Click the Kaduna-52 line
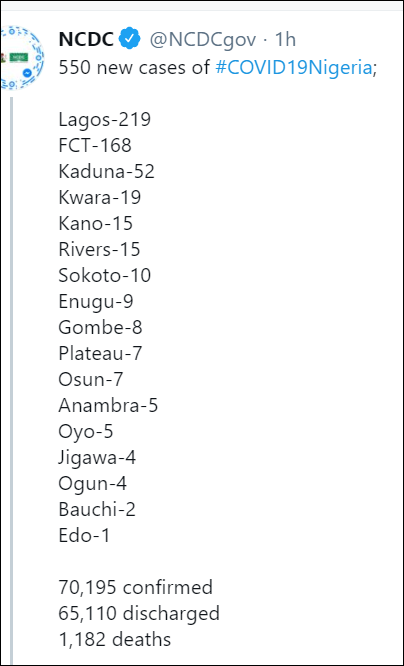The height and width of the screenshot is (666, 404). click(x=107, y=172)
